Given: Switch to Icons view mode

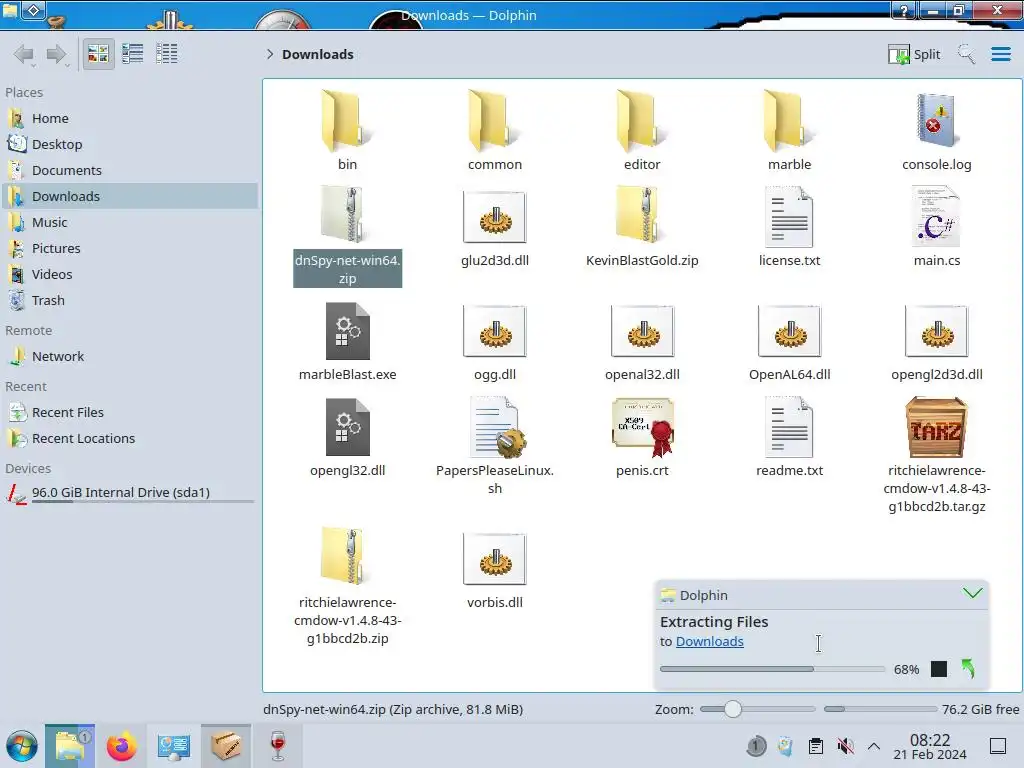Looking at the screenshot, I should click(x=98, y=54).
